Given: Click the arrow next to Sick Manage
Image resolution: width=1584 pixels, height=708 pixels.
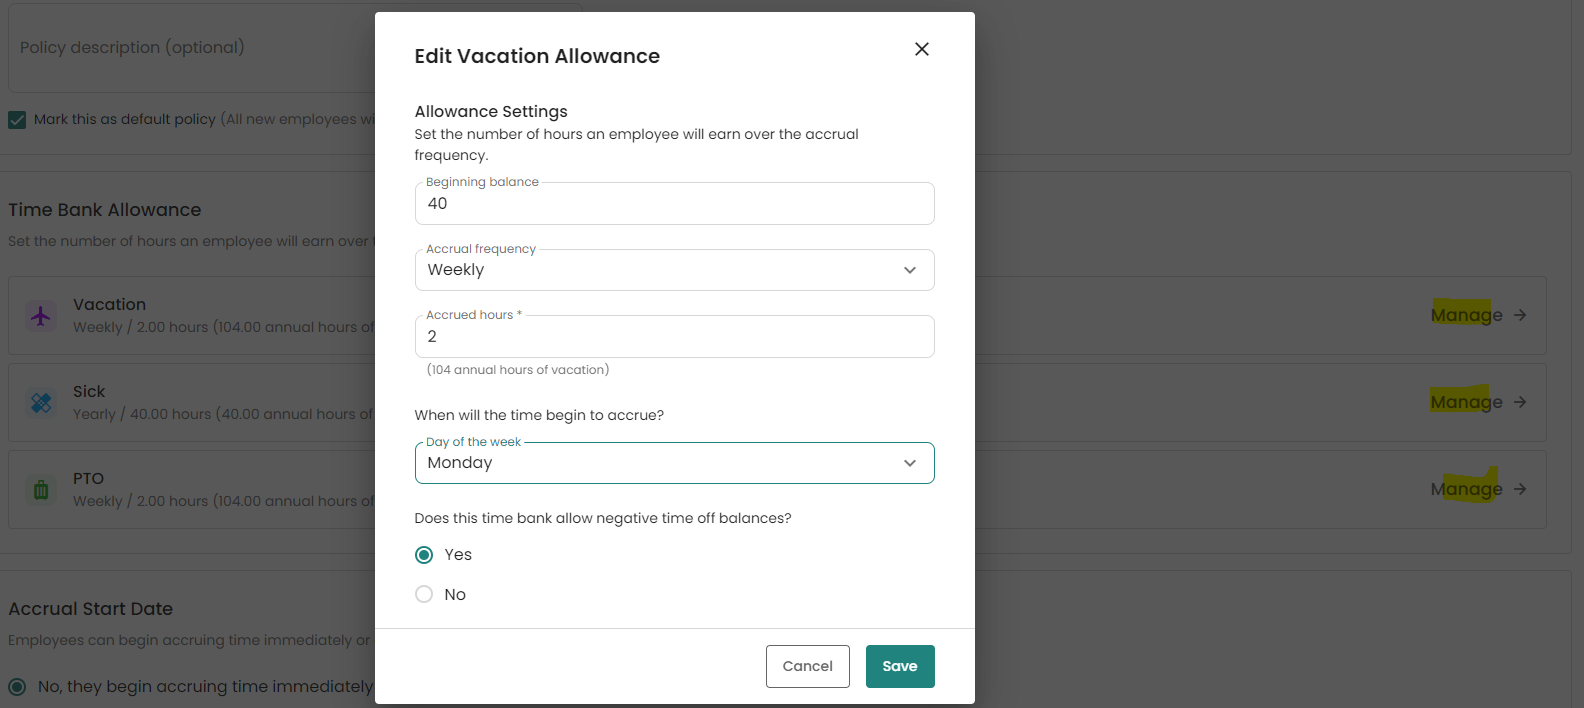Looking at the screenshot, I should 1520,402.
